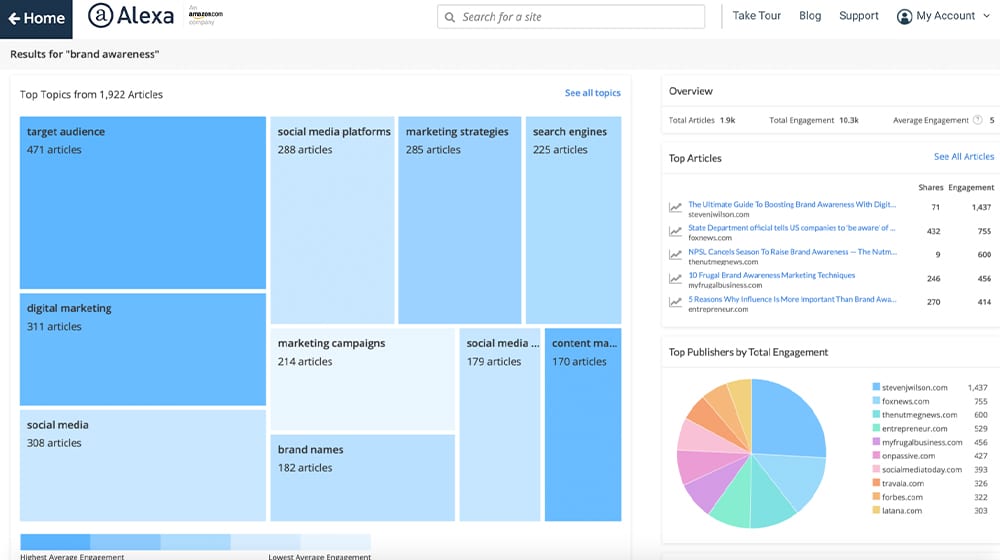Viewport: 1000px width, 560px height.
Task: Click trend icon for entrepreneur.com article
Action: click(x=675, y=302)
